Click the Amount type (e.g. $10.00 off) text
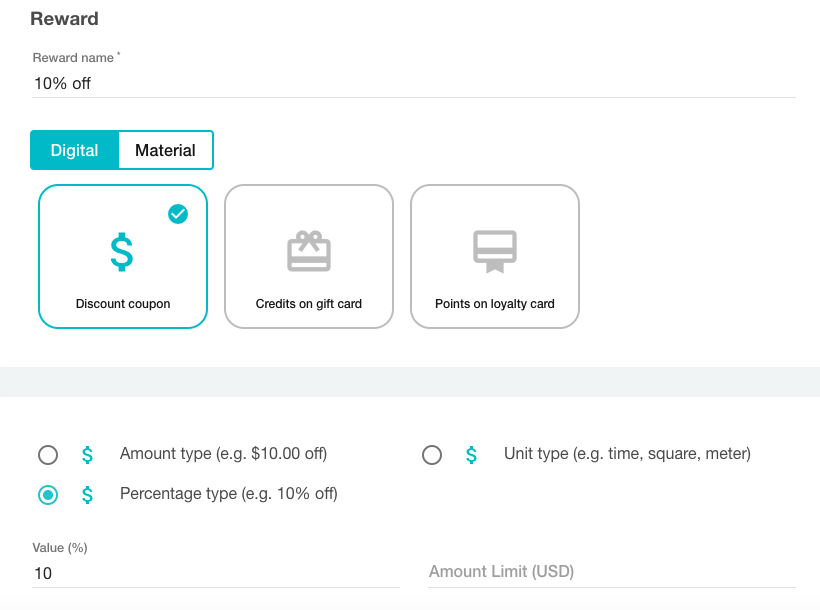The height and width of the screenshot is (610, 820). pos(223,454)
